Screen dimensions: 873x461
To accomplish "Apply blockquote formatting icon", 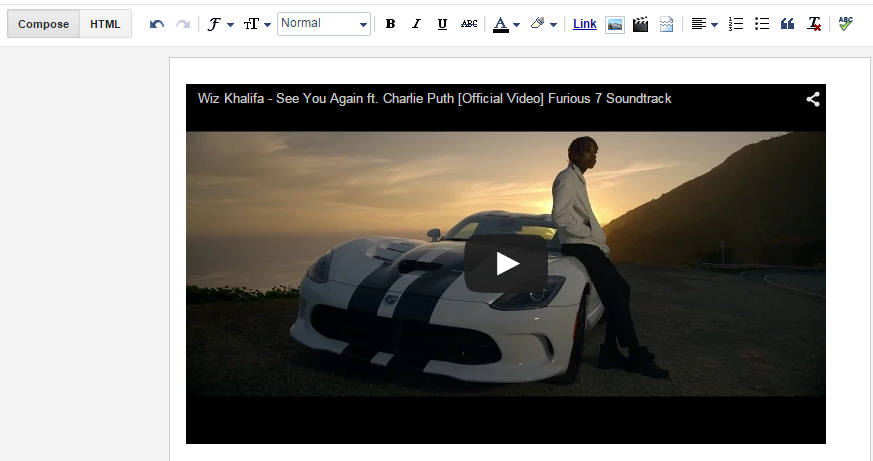I will pyautogui.click(x=787, y=24).
